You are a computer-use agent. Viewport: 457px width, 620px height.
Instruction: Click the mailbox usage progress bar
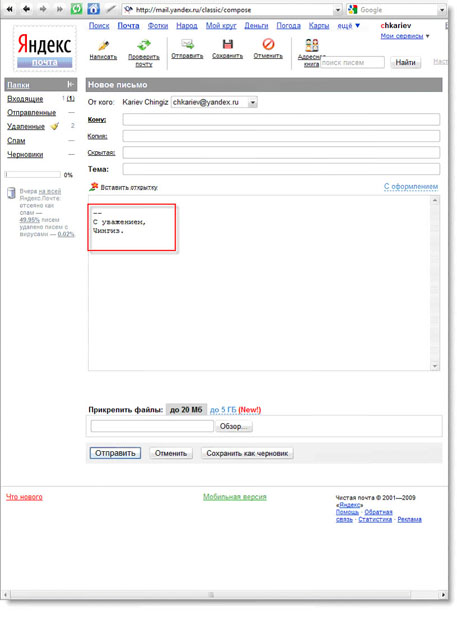33,174
